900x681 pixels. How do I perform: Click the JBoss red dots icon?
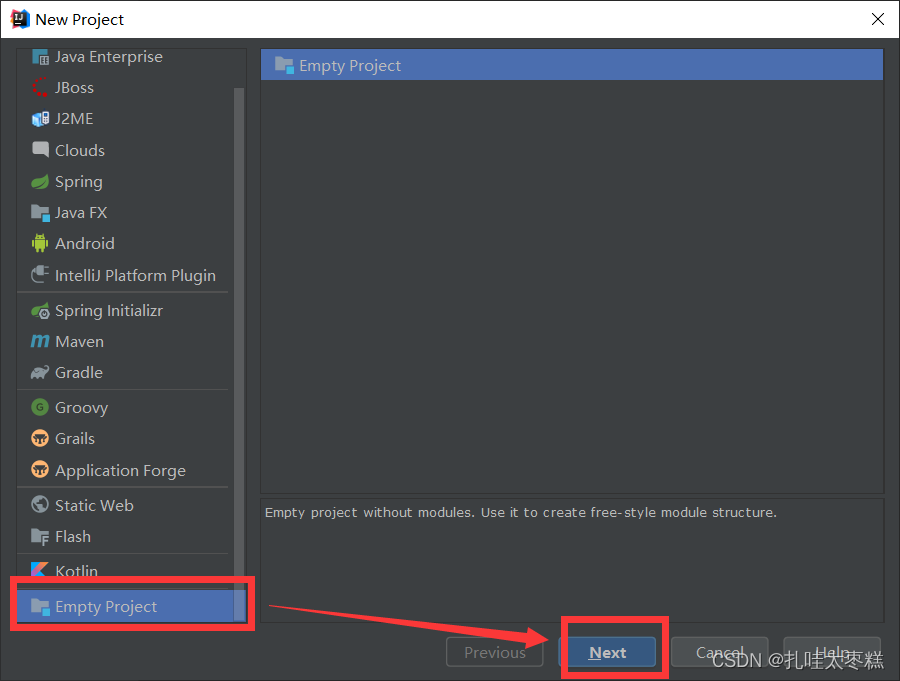coord(40,87)
